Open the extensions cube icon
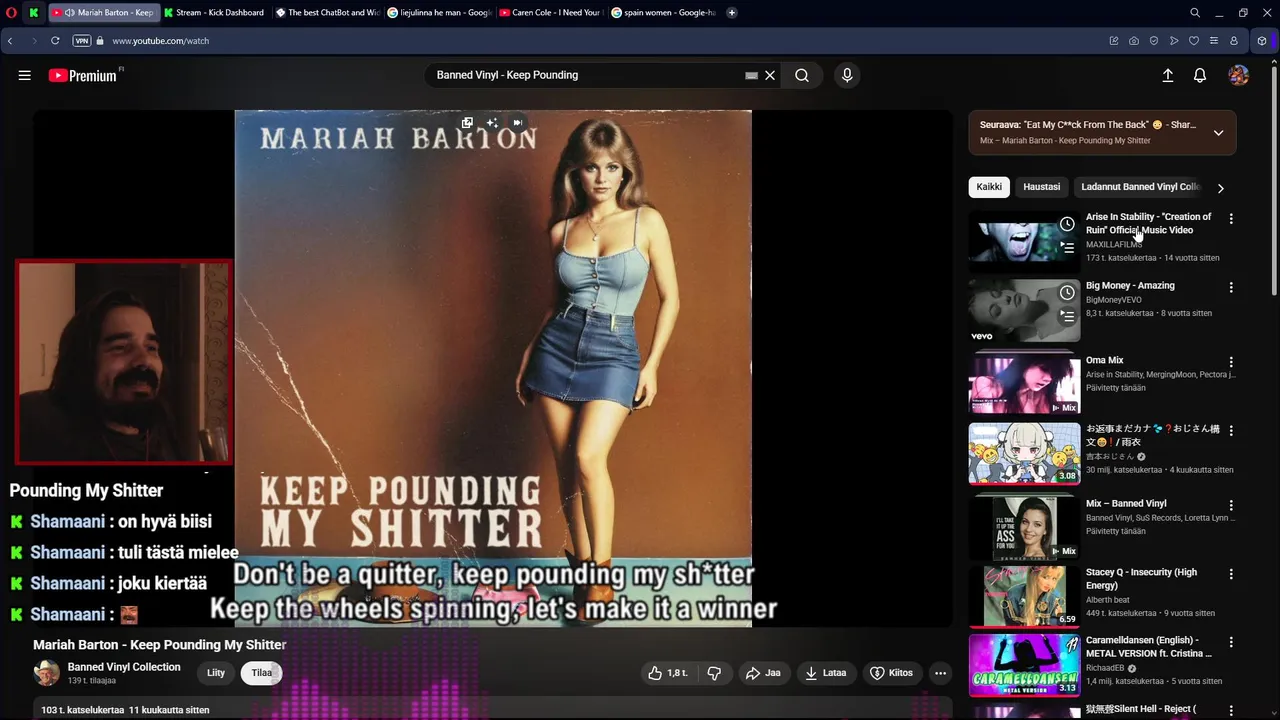The height and width of the screenshot is (720, 1280). point(1262,41)
